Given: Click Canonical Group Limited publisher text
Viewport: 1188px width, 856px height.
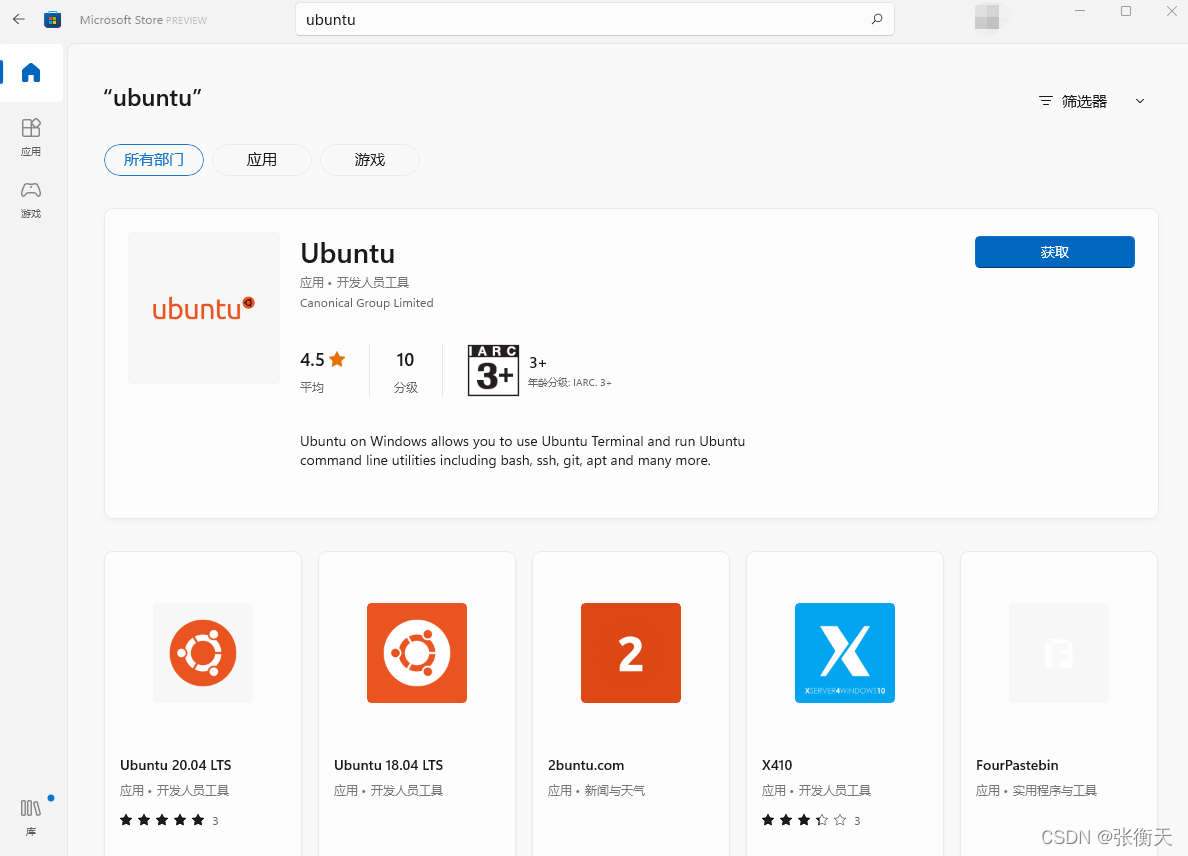Looking at the screenshot, I should (x=367, y=303).
